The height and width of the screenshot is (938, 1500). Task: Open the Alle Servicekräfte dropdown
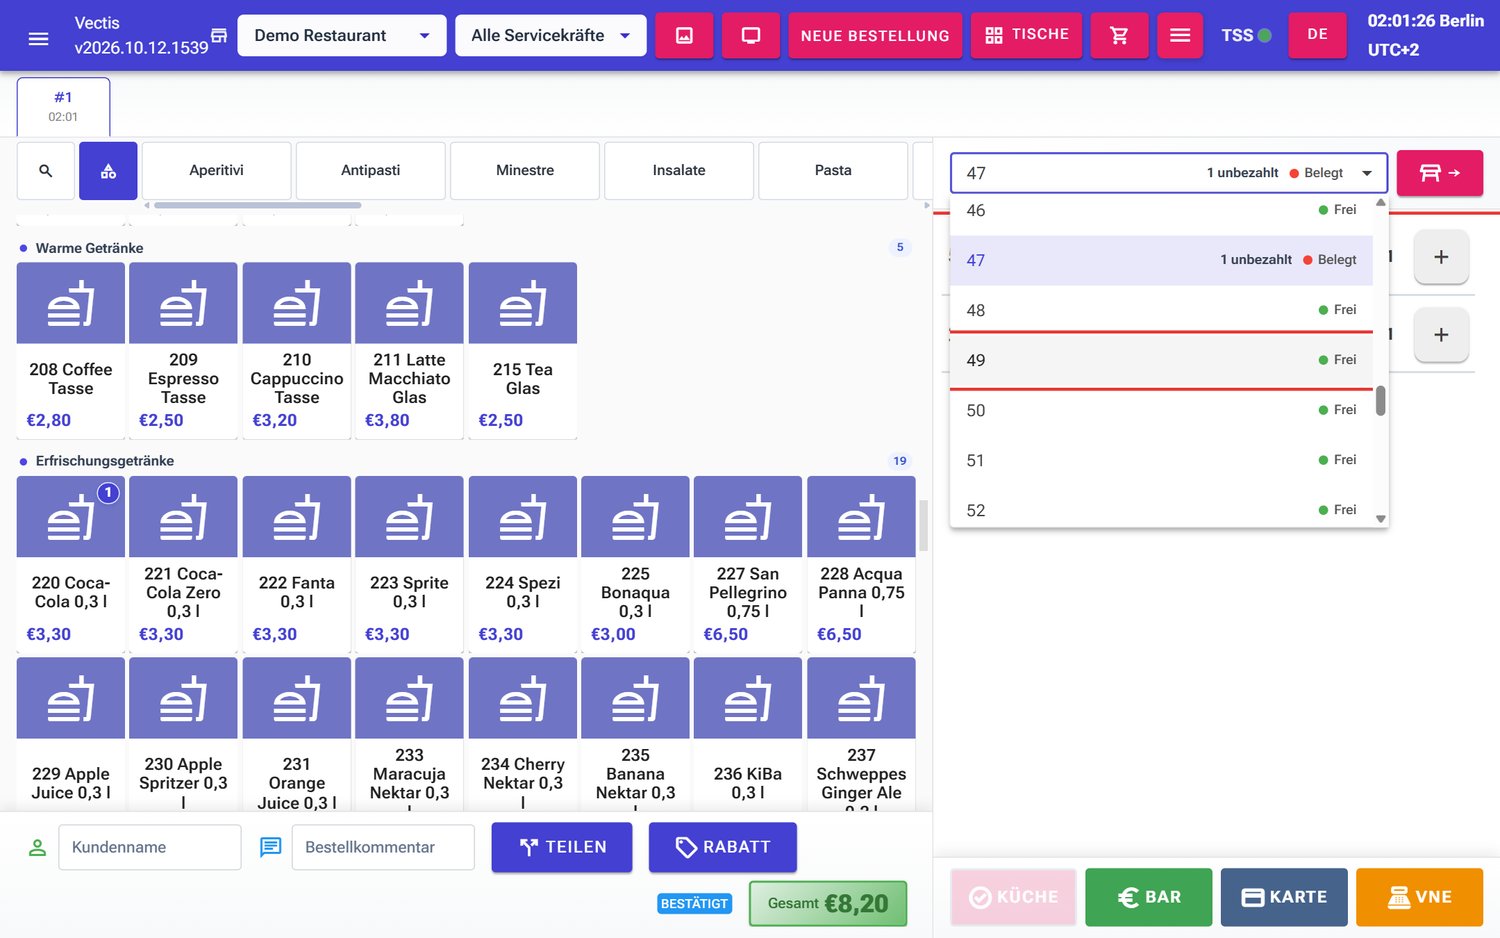point(551,36)
